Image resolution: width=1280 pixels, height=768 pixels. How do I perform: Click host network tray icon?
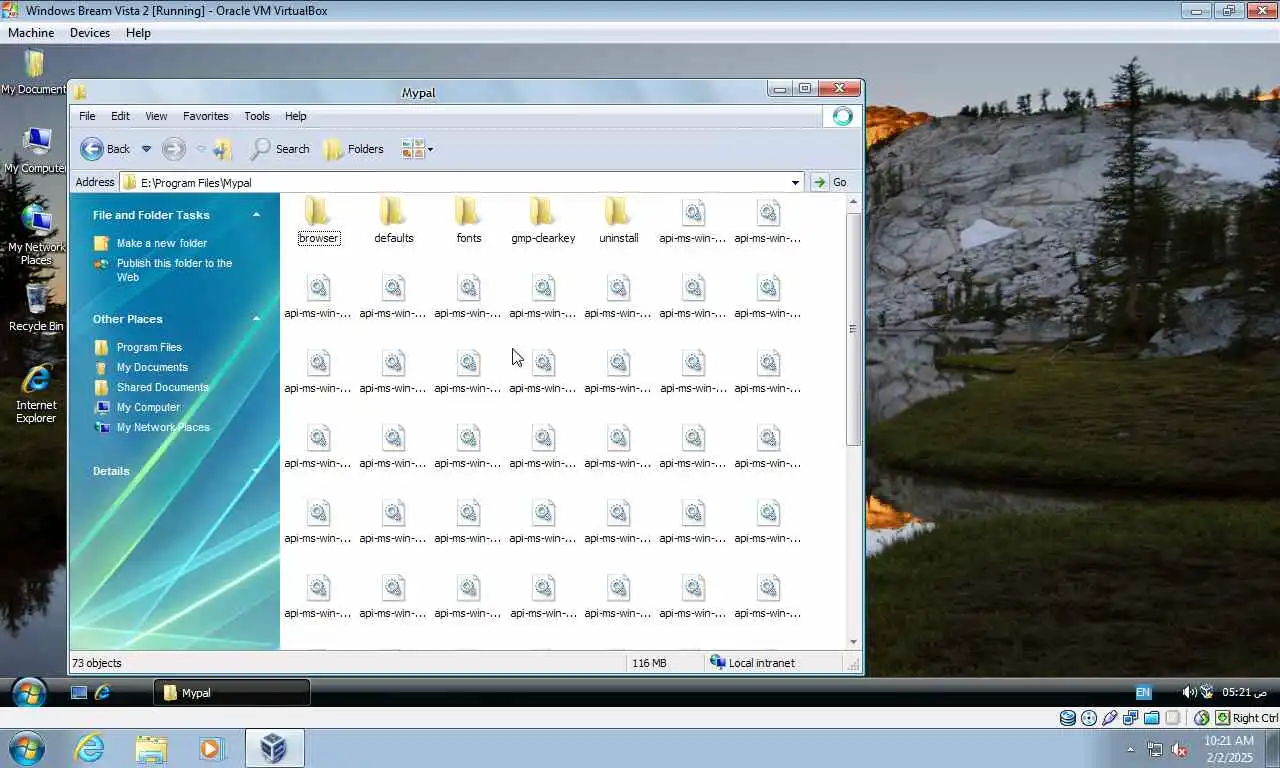click(1155, 749)
